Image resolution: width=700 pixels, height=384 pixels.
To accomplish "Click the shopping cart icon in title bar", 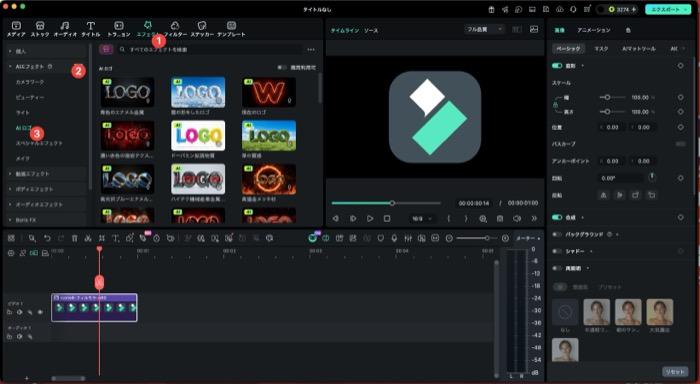I will point(587,9).
